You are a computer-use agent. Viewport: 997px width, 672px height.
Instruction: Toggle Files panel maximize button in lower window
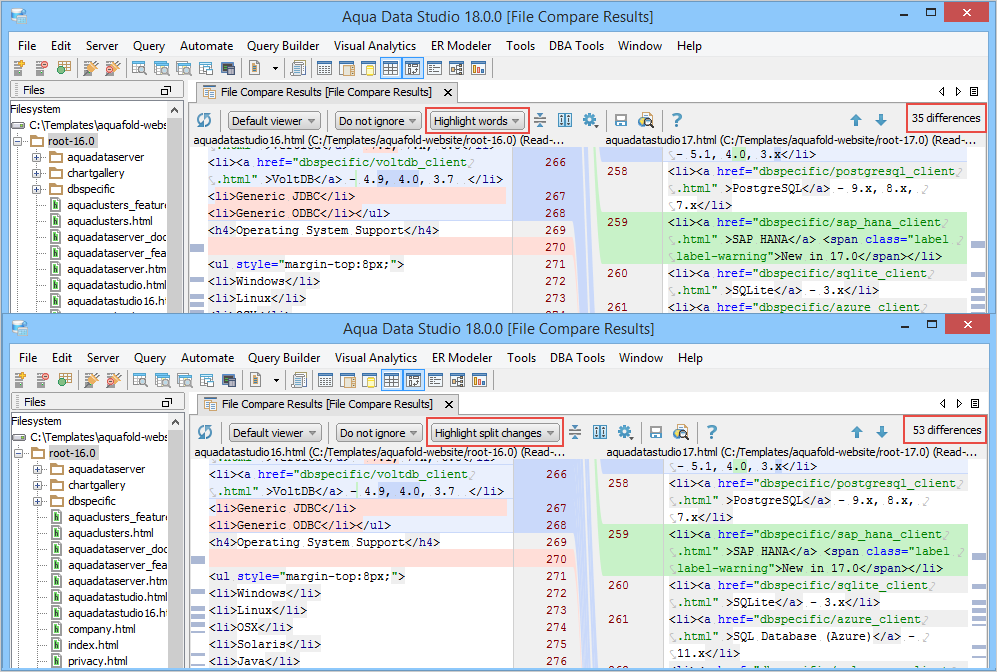click(166, 402)
